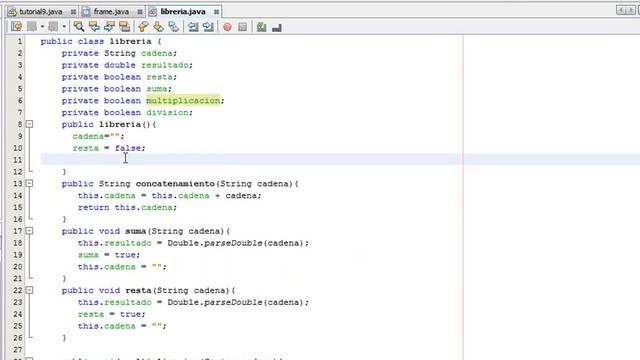Go forward in editor navigation history

tap(53, 27)
